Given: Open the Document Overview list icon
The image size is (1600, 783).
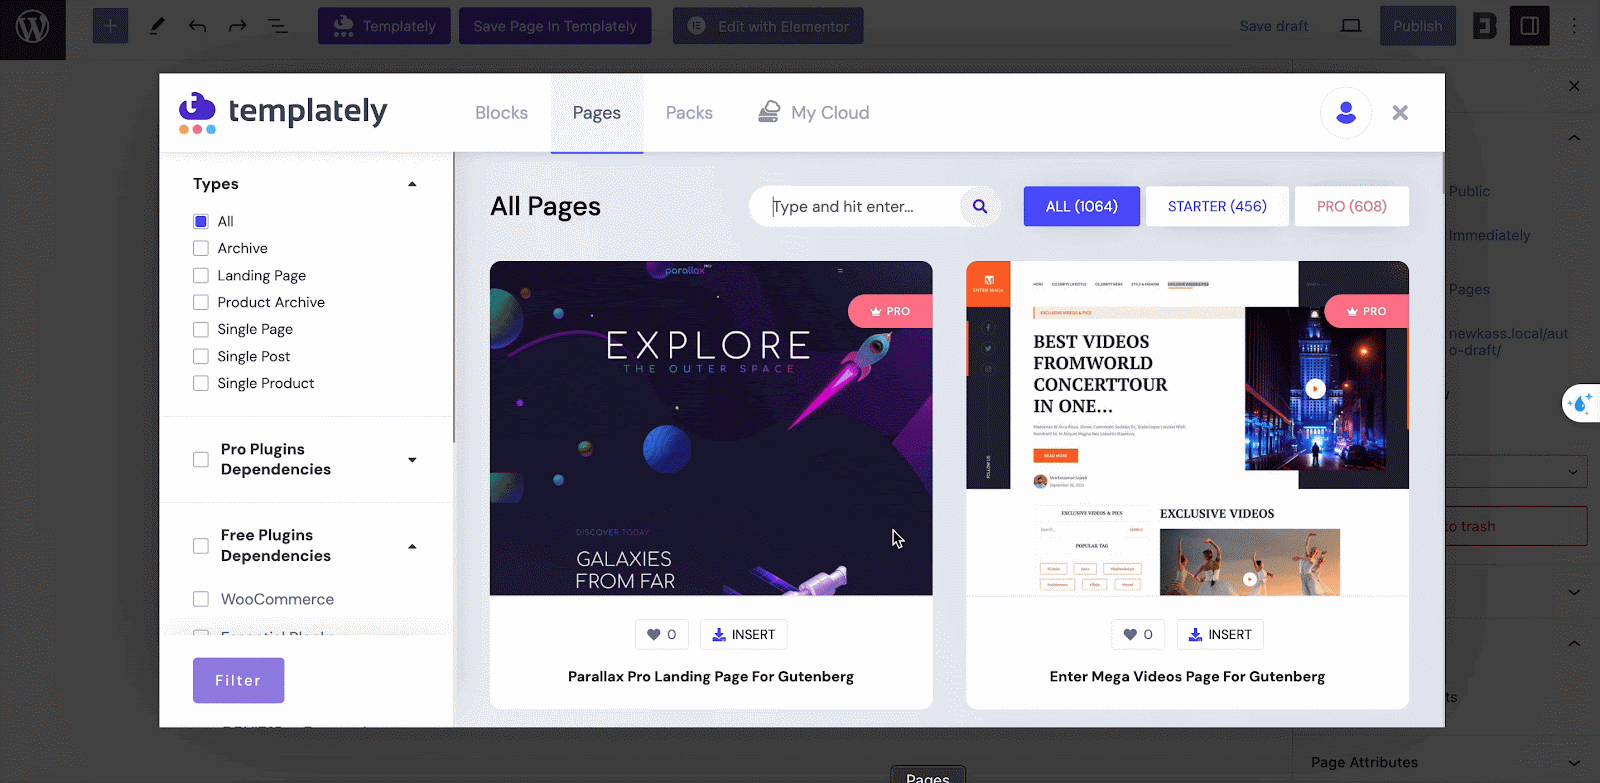Looking at the screenshot, I should pos(278,26).
